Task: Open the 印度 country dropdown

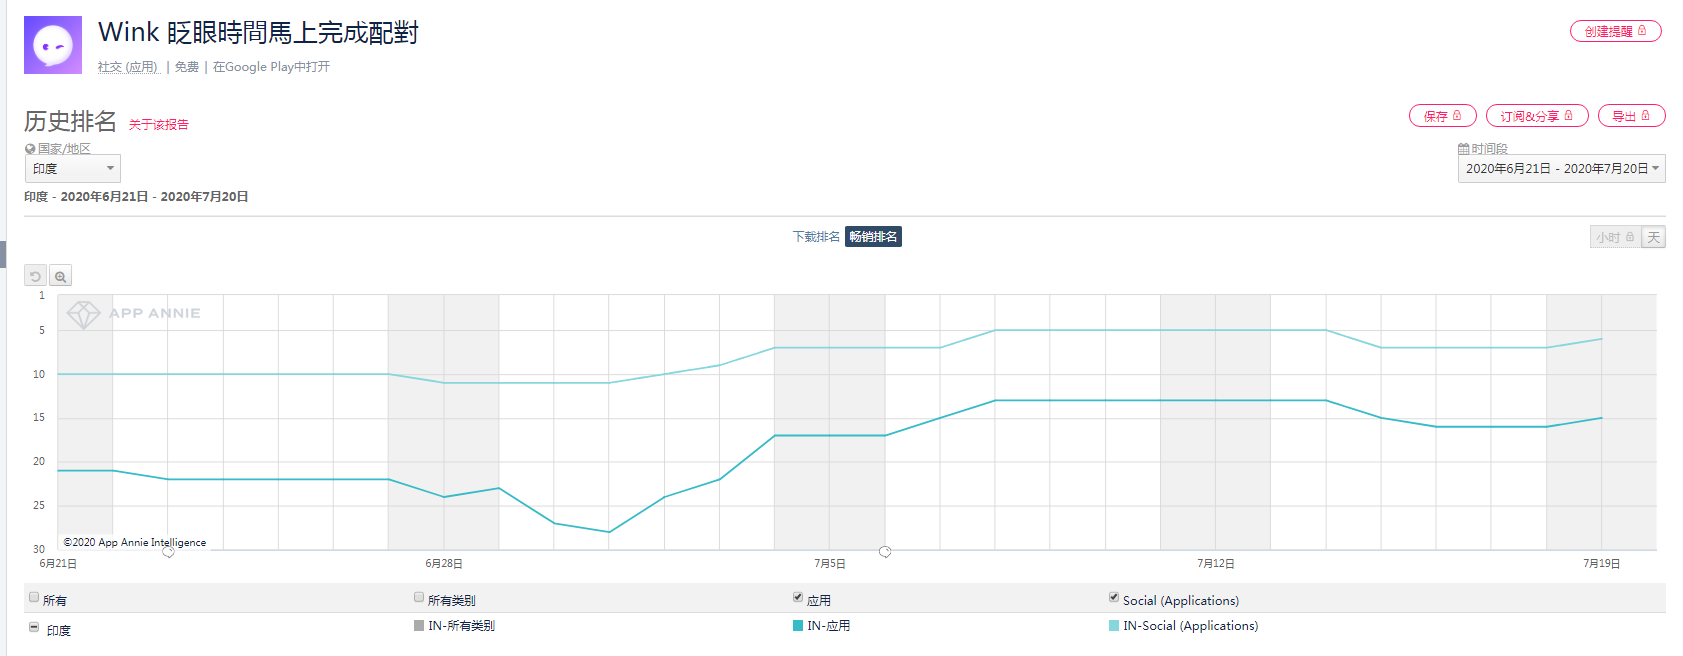Action: pos(72,168)
